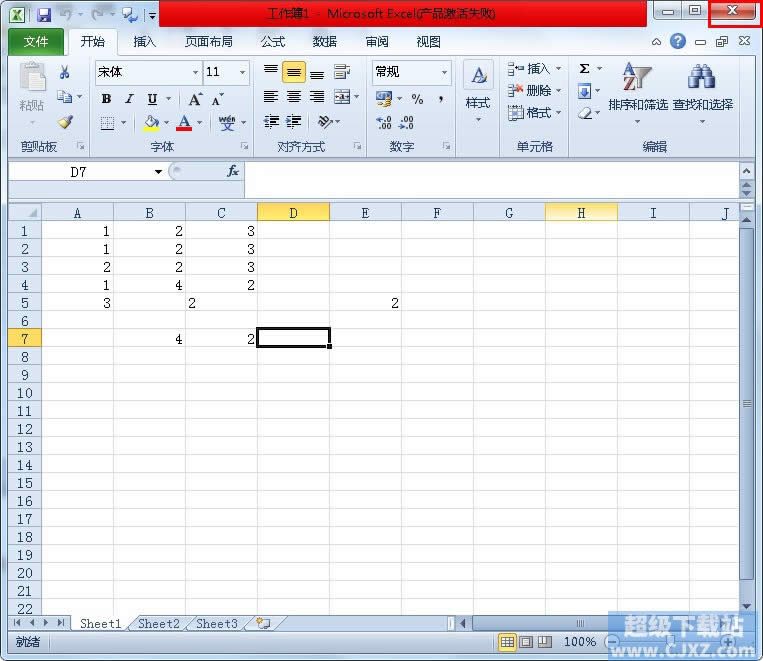Open the font name 宋体 dropdown
The image size is (763, 661).
(x=195, y=72)
